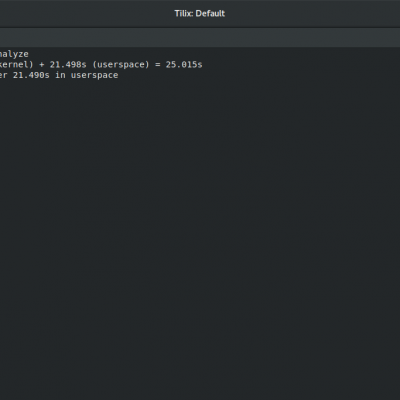Focus the empty terminal area below output
Screen dimensions: 400x400
200,233
